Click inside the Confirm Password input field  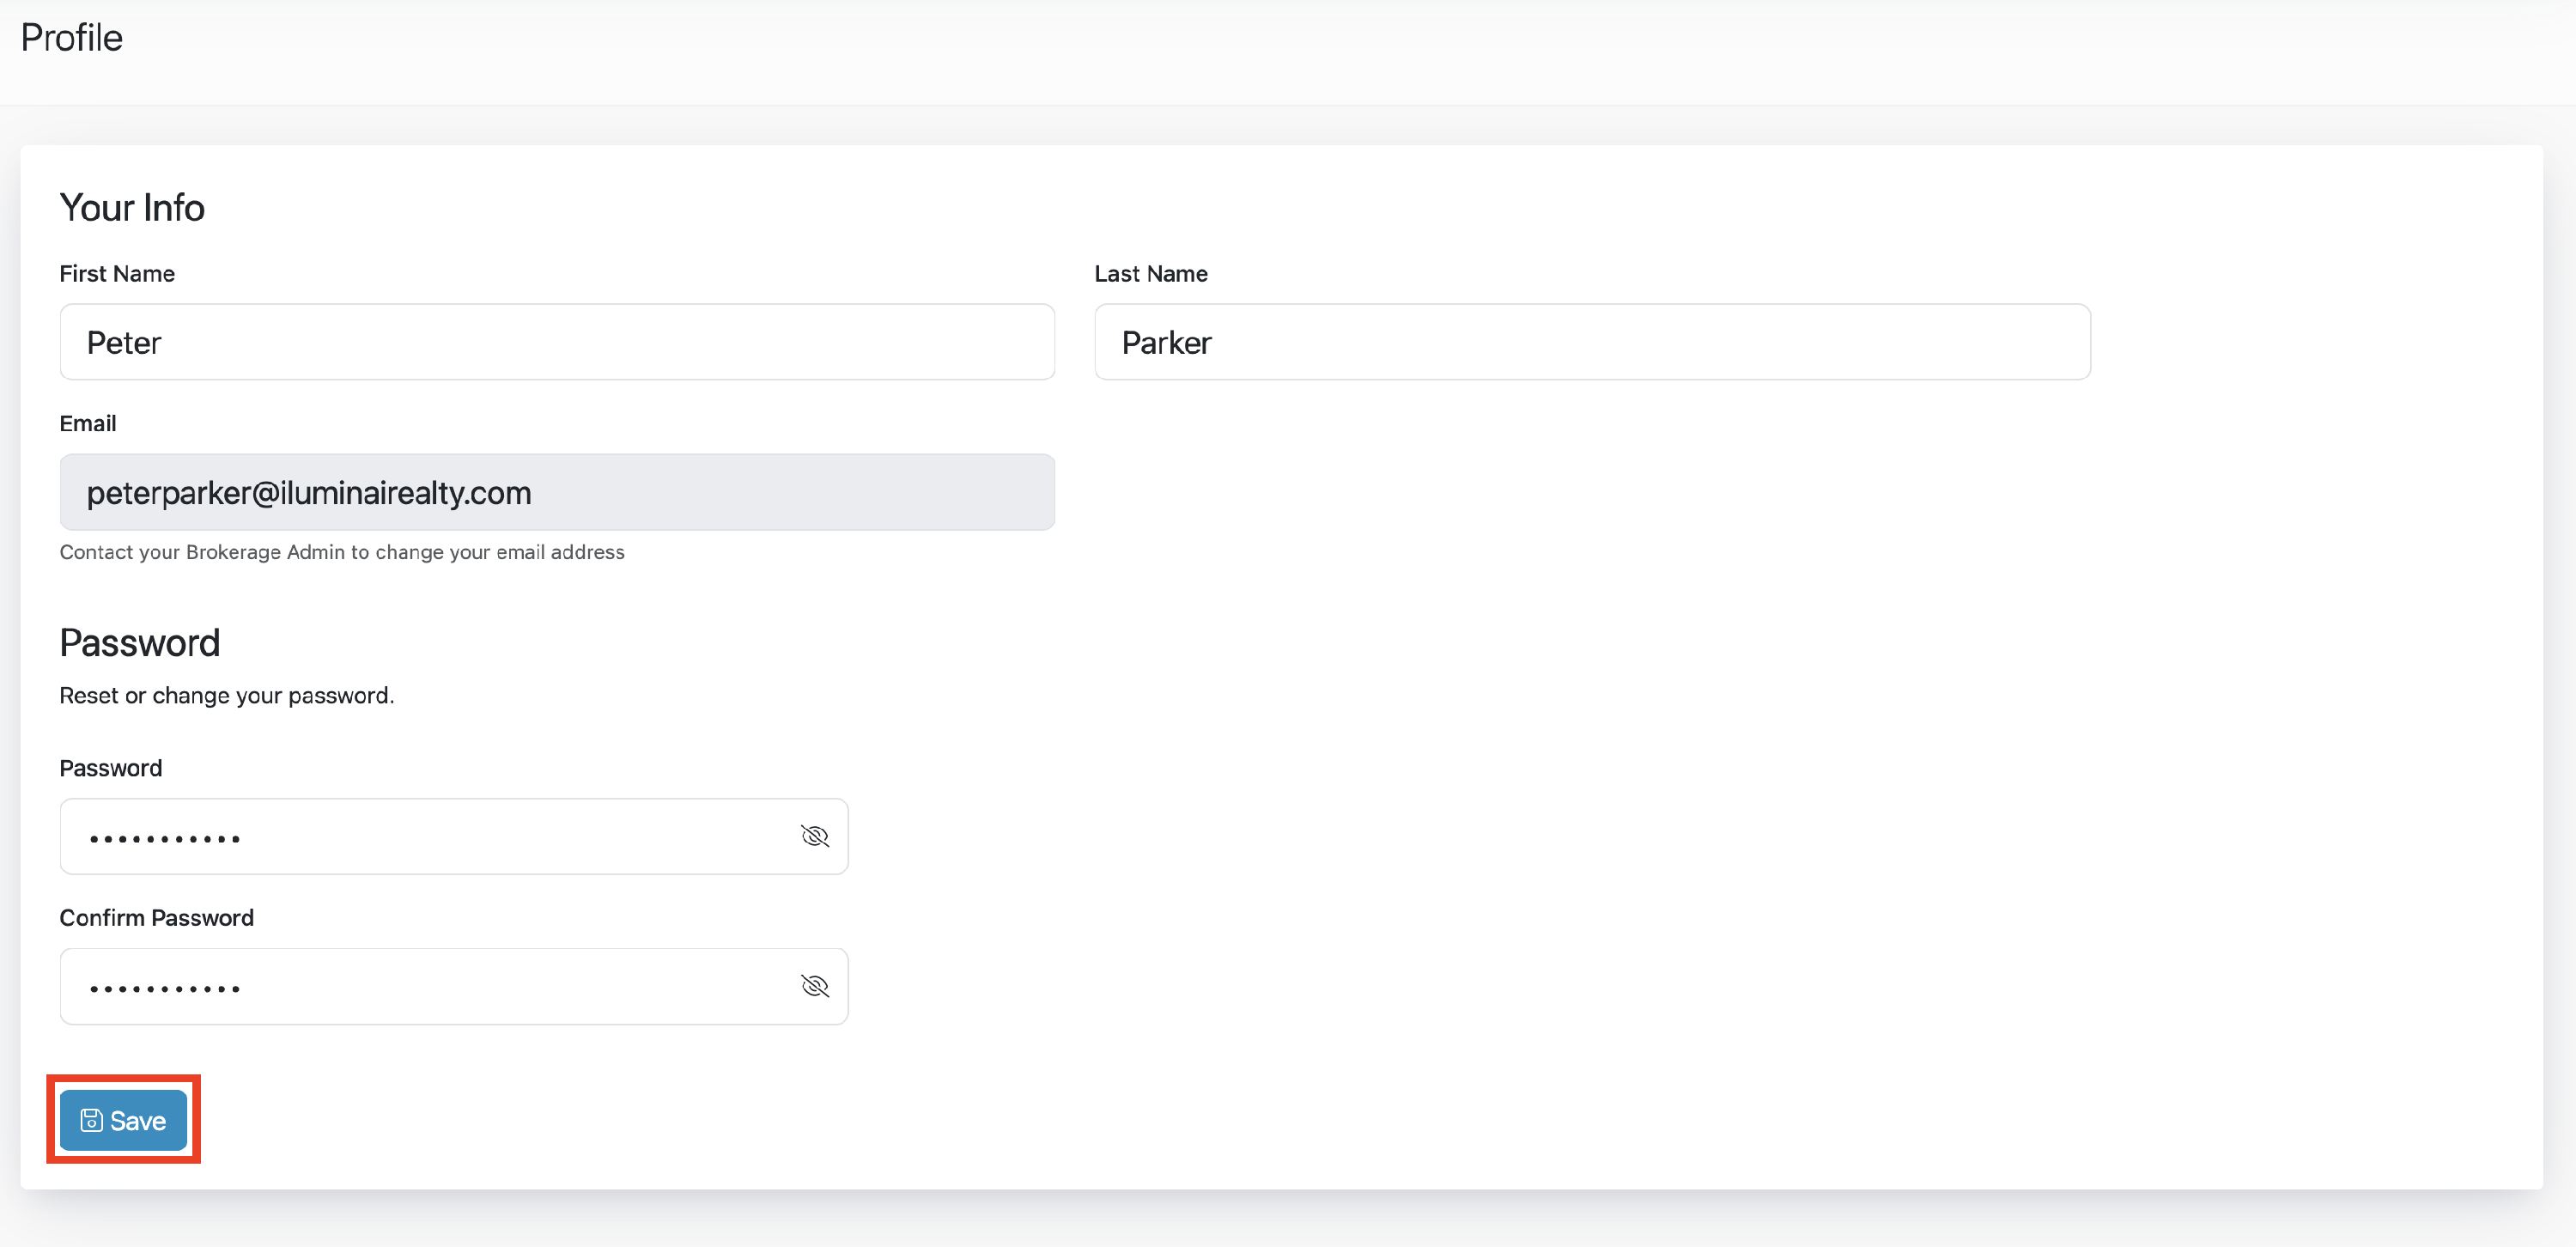pyautogui.click(x=454, y=986)
